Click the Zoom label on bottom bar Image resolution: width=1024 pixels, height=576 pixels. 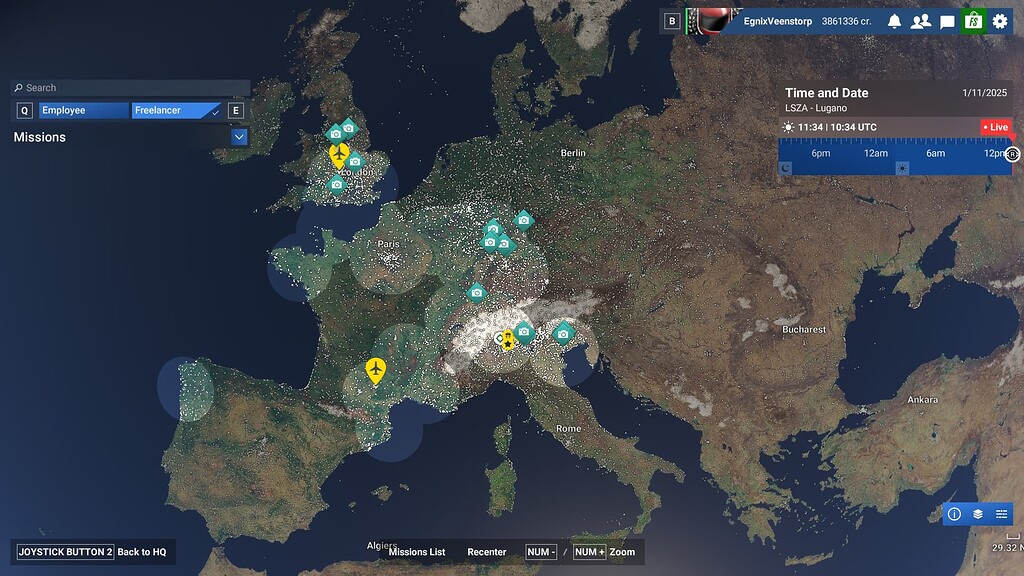pos(622,552)
